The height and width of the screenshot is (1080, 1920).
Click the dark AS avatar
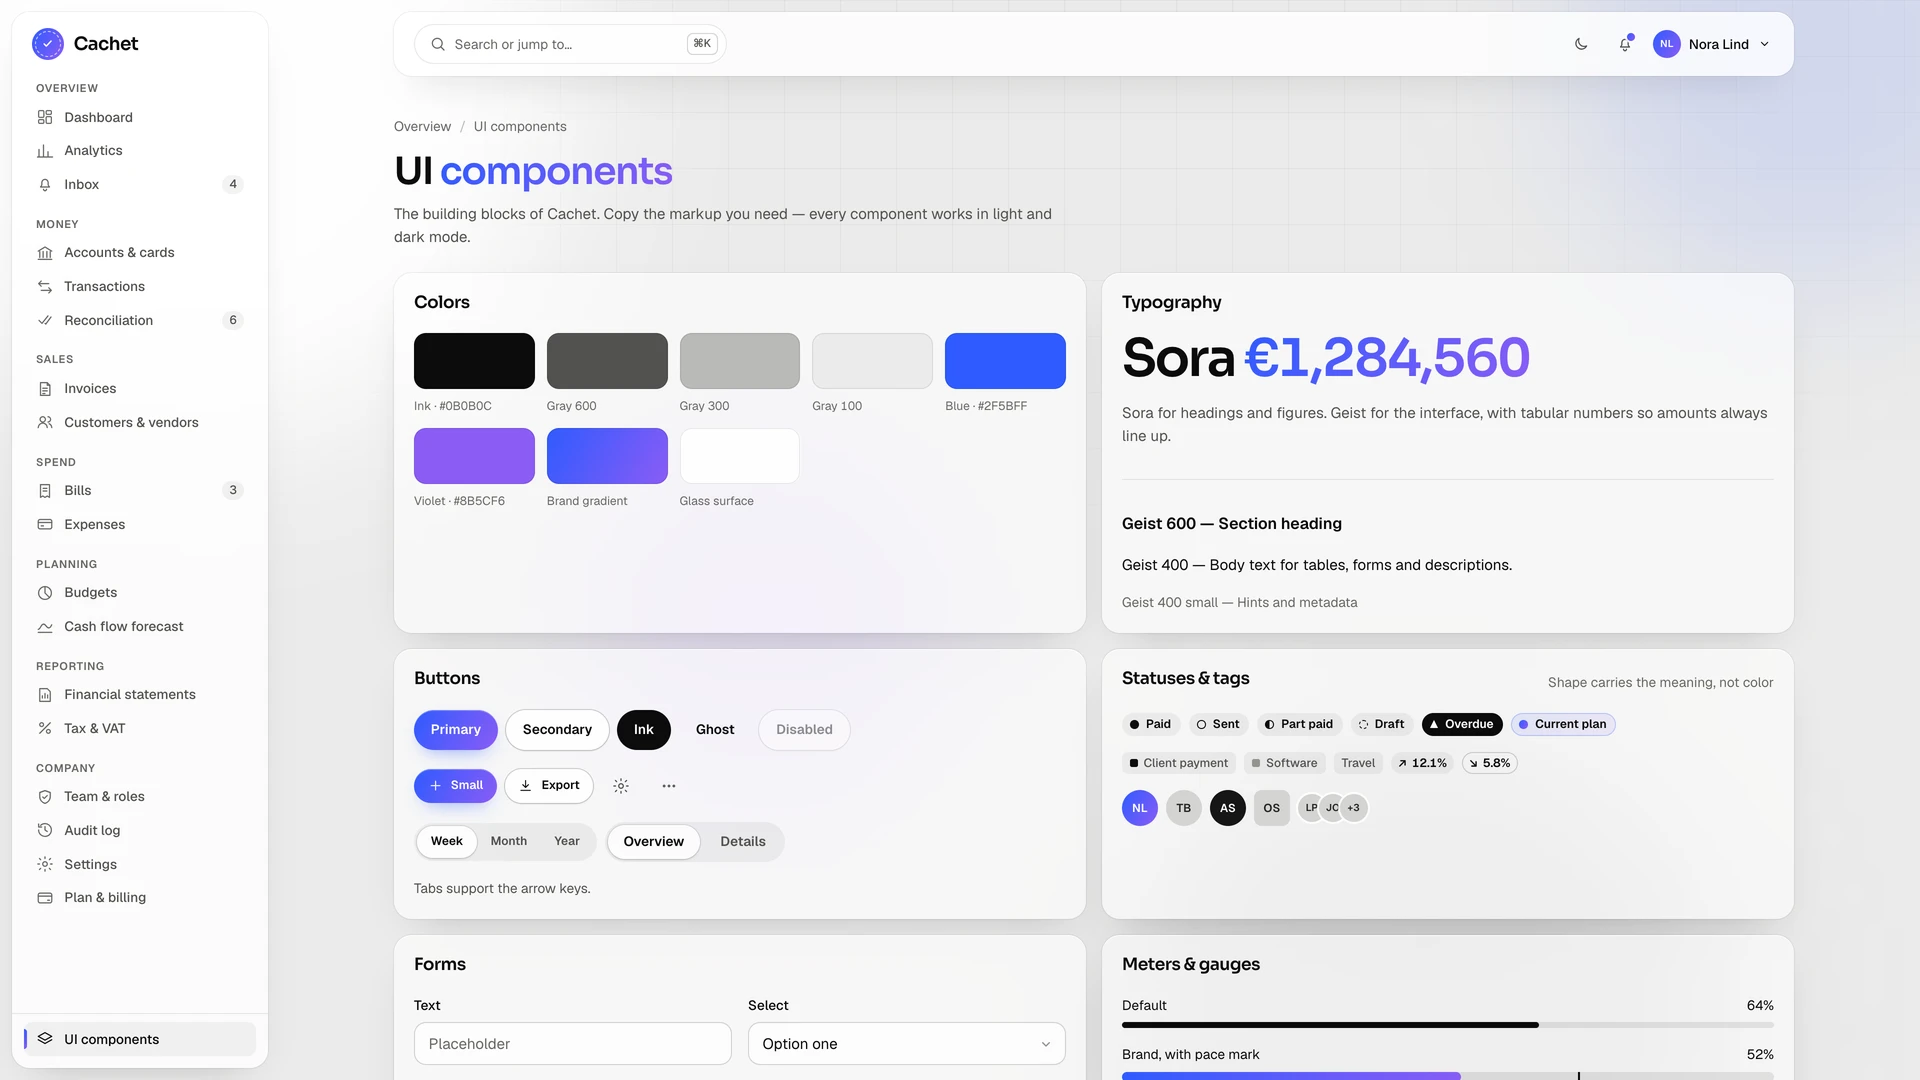[x=1228, y=808]
